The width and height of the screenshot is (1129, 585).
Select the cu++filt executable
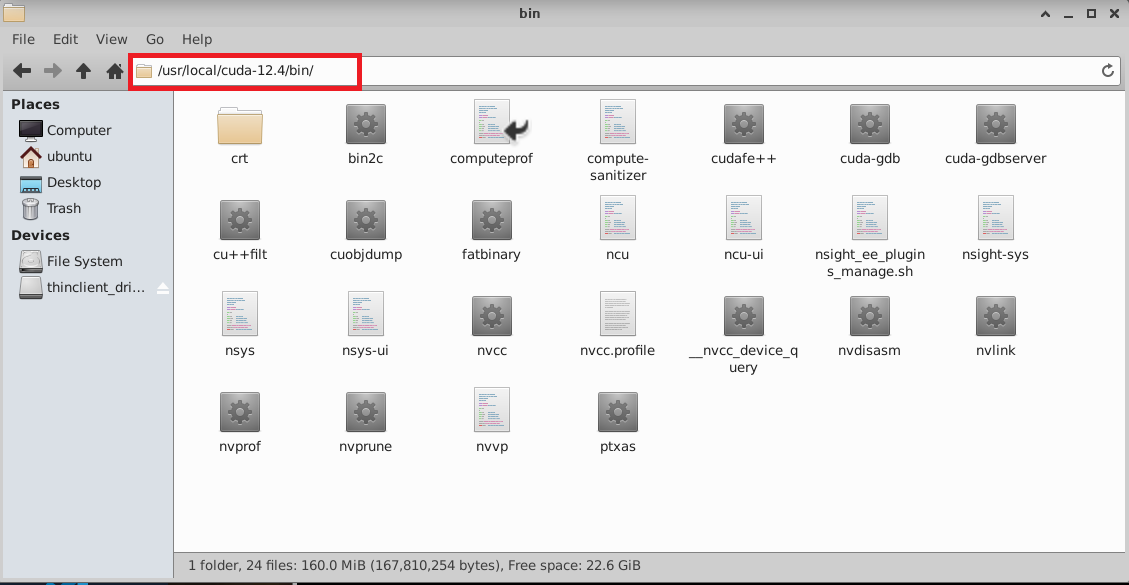(240, 220)
